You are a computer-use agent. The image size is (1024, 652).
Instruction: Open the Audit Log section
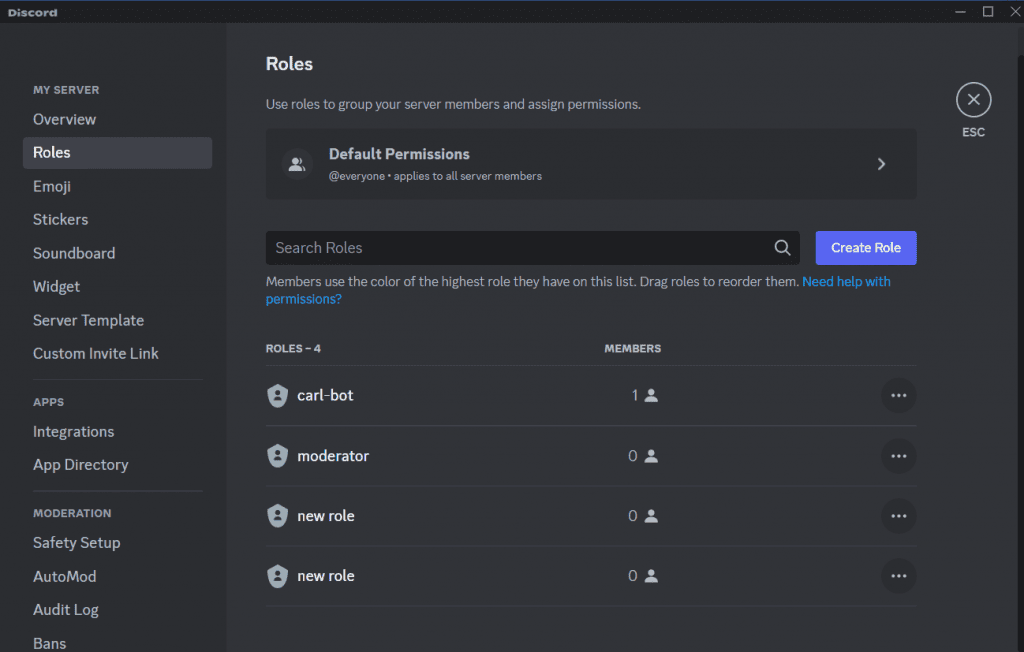66,610
